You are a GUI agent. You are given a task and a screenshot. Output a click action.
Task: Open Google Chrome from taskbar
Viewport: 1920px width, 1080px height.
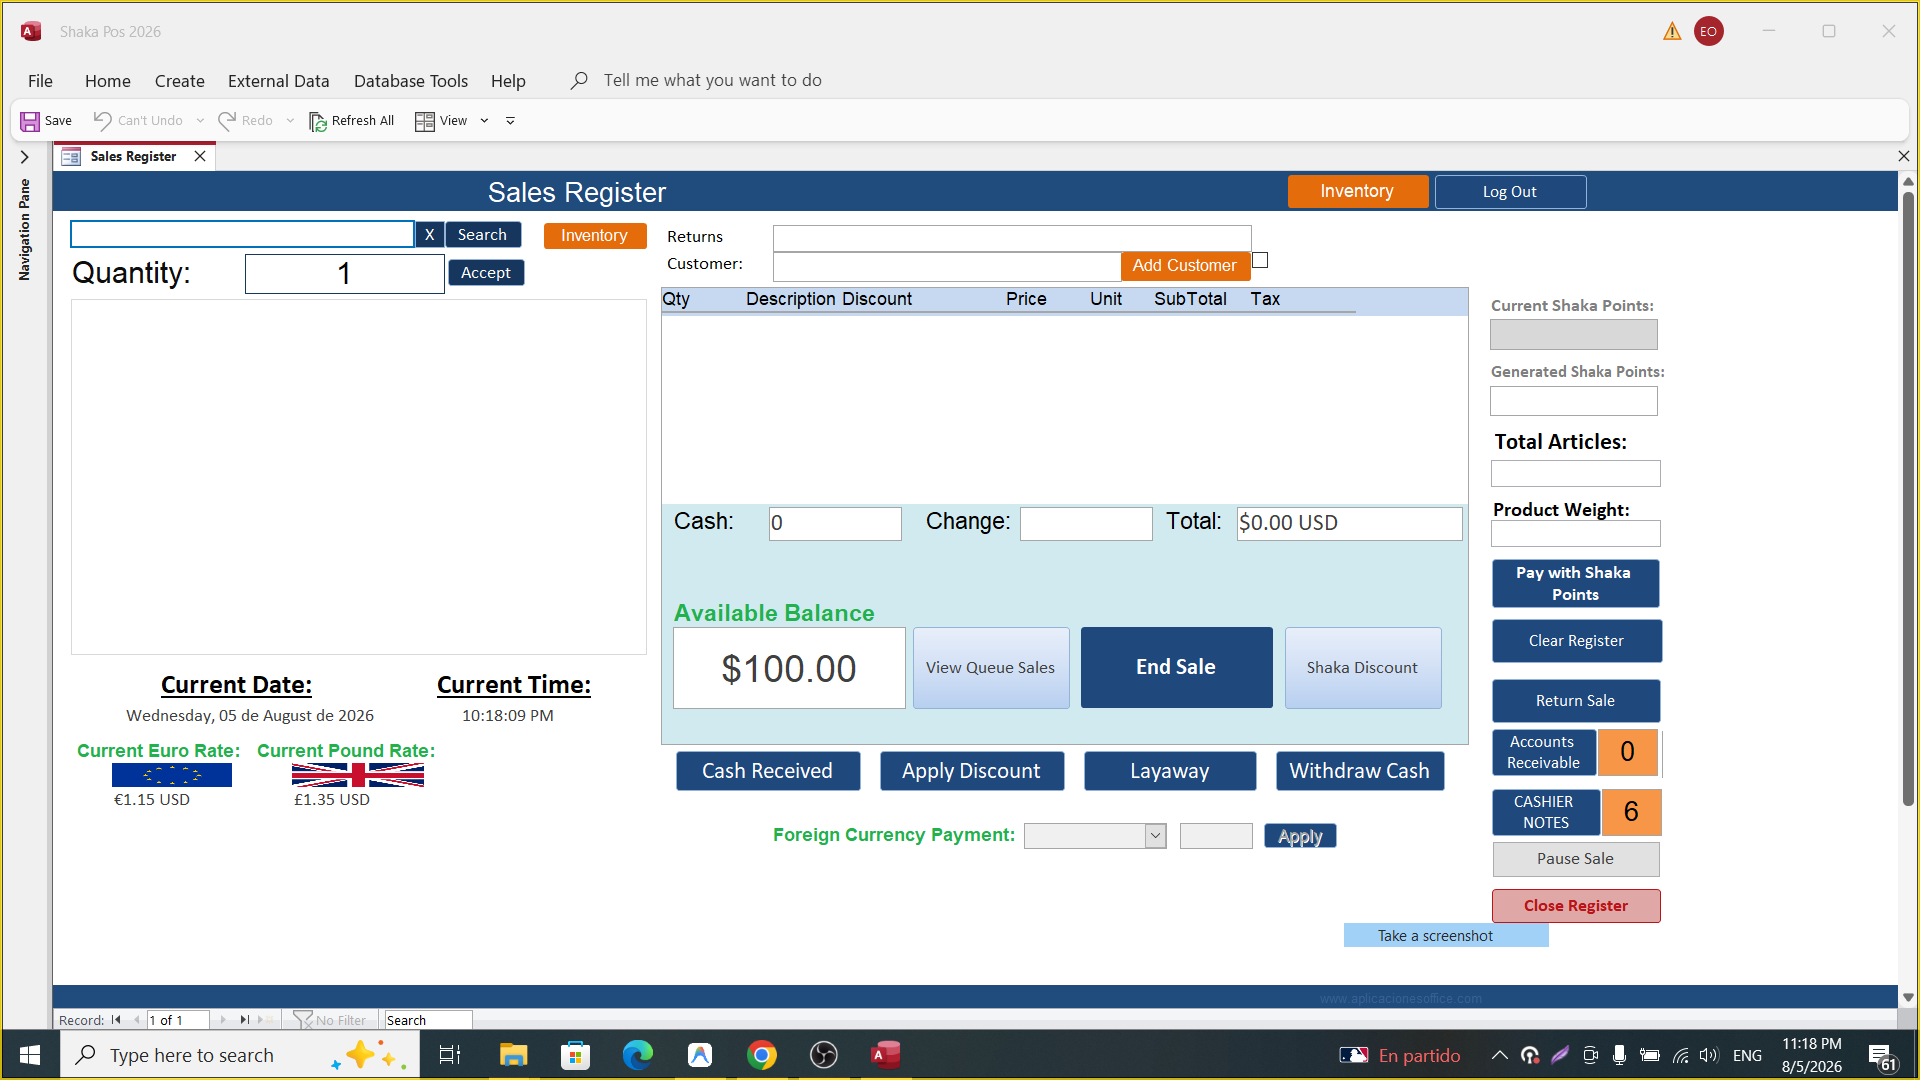click(762, 1055)
